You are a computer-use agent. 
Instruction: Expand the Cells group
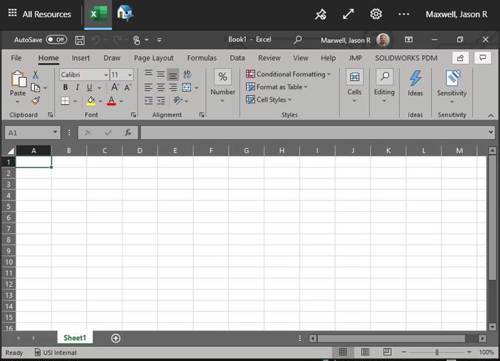pos(354,86)
